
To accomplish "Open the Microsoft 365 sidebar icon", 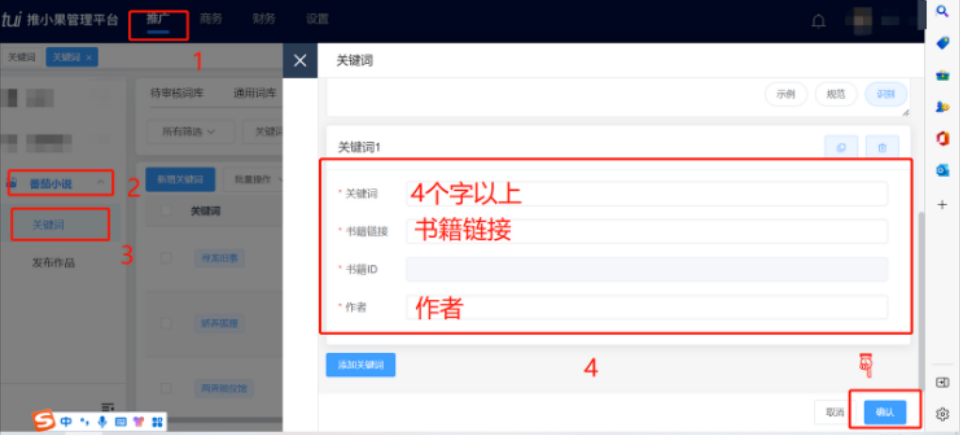I will coord(942,139).
